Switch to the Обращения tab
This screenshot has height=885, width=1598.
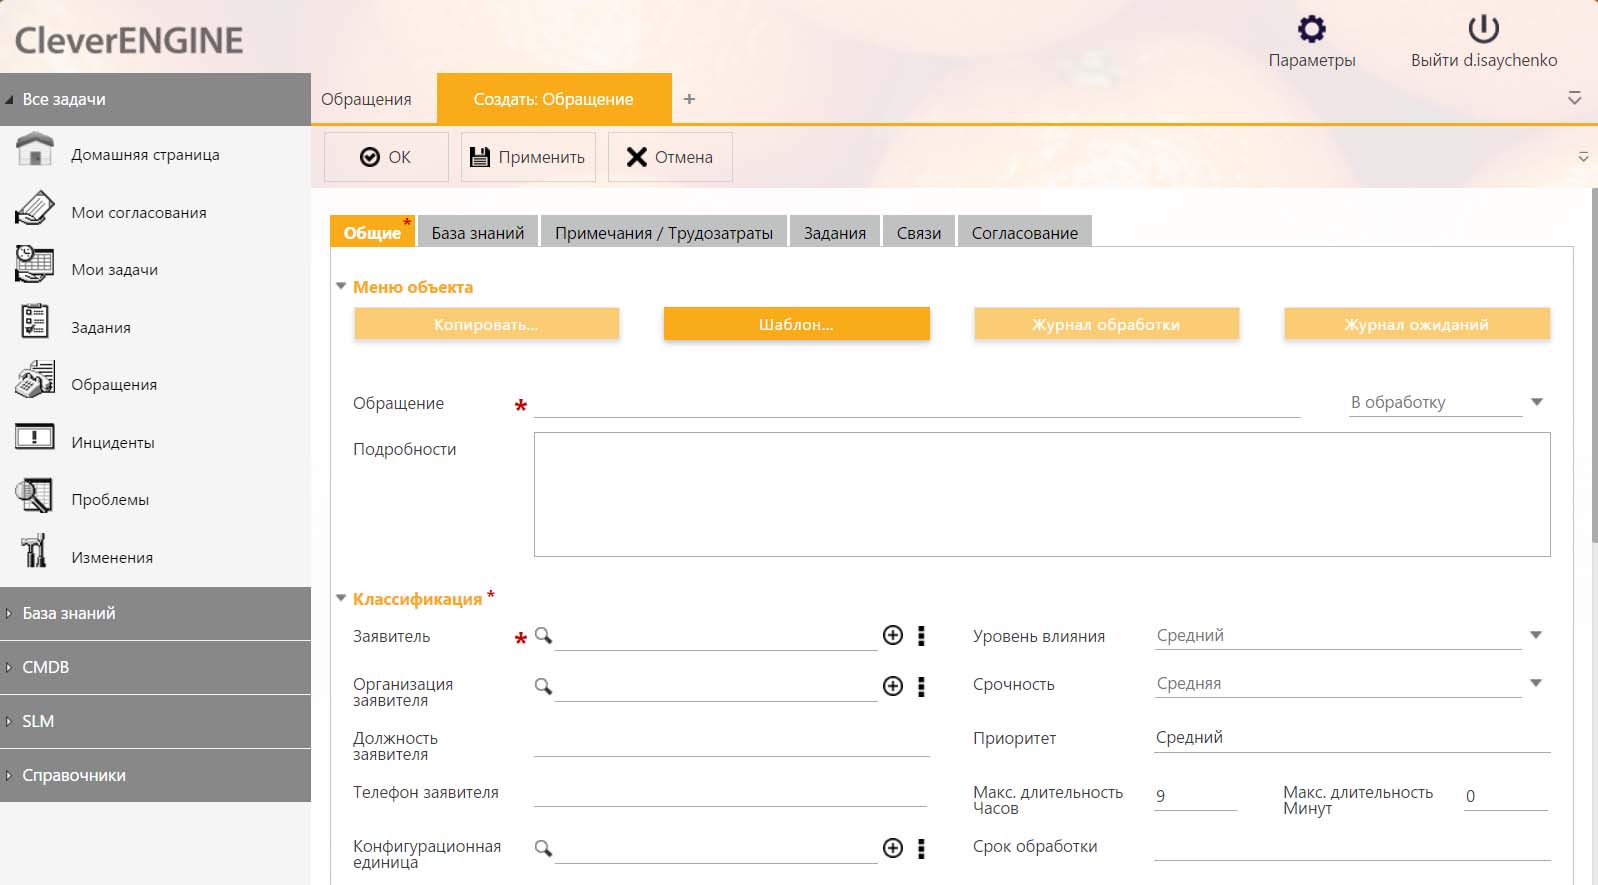(366, 99)
